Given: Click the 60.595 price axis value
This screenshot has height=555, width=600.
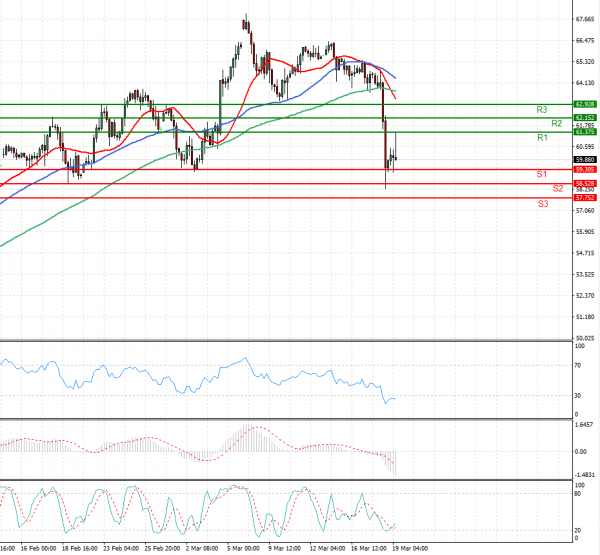Looking at the screenshot, I should coord(585,147).
